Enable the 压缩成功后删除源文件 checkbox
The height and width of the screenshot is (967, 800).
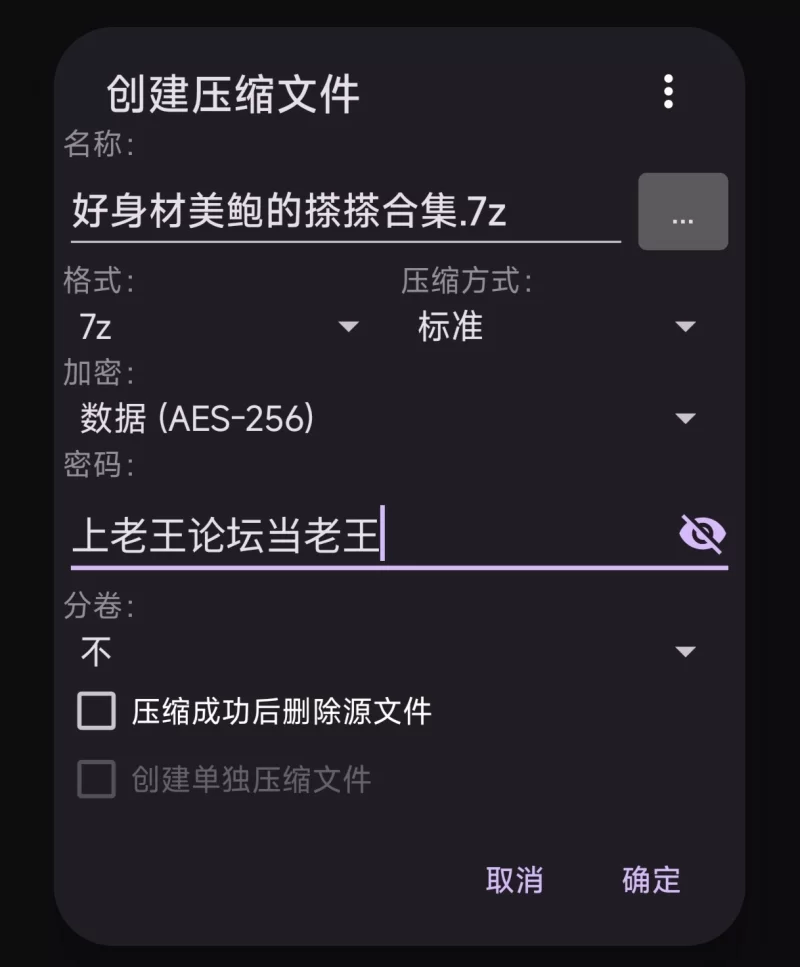(97, 712)
